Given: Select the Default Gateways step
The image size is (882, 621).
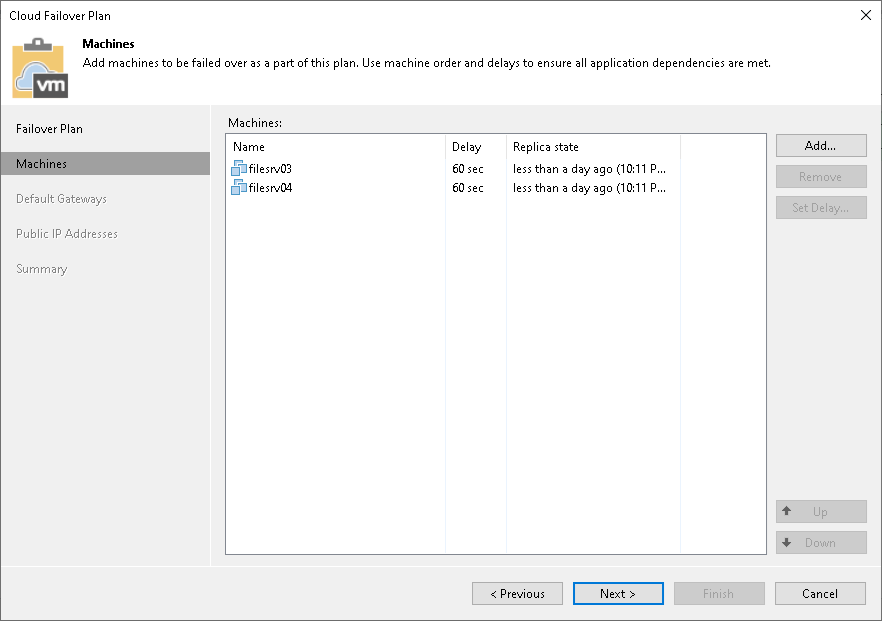Looking at the screenshot, I should (60, 198).
